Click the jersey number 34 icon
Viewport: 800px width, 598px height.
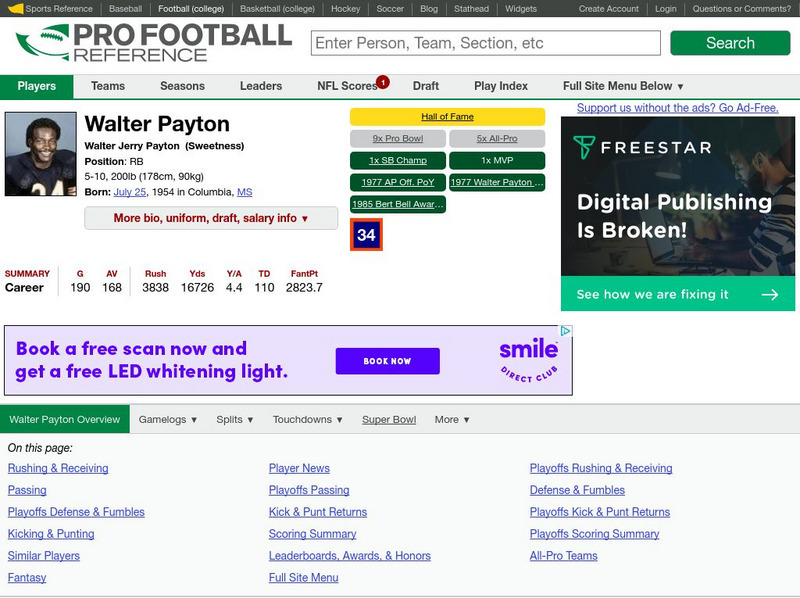click(x=365, y=232)
